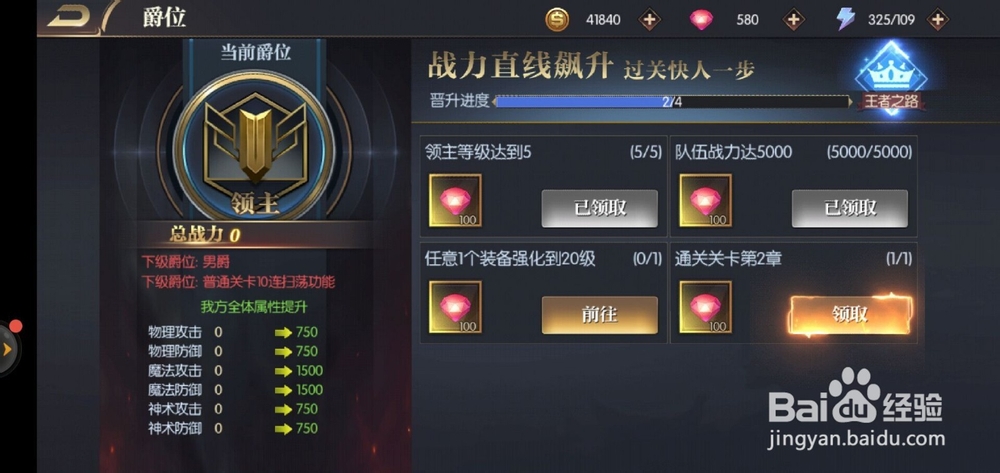View diamond reward for 队伍战力达5000

(705, 201)
